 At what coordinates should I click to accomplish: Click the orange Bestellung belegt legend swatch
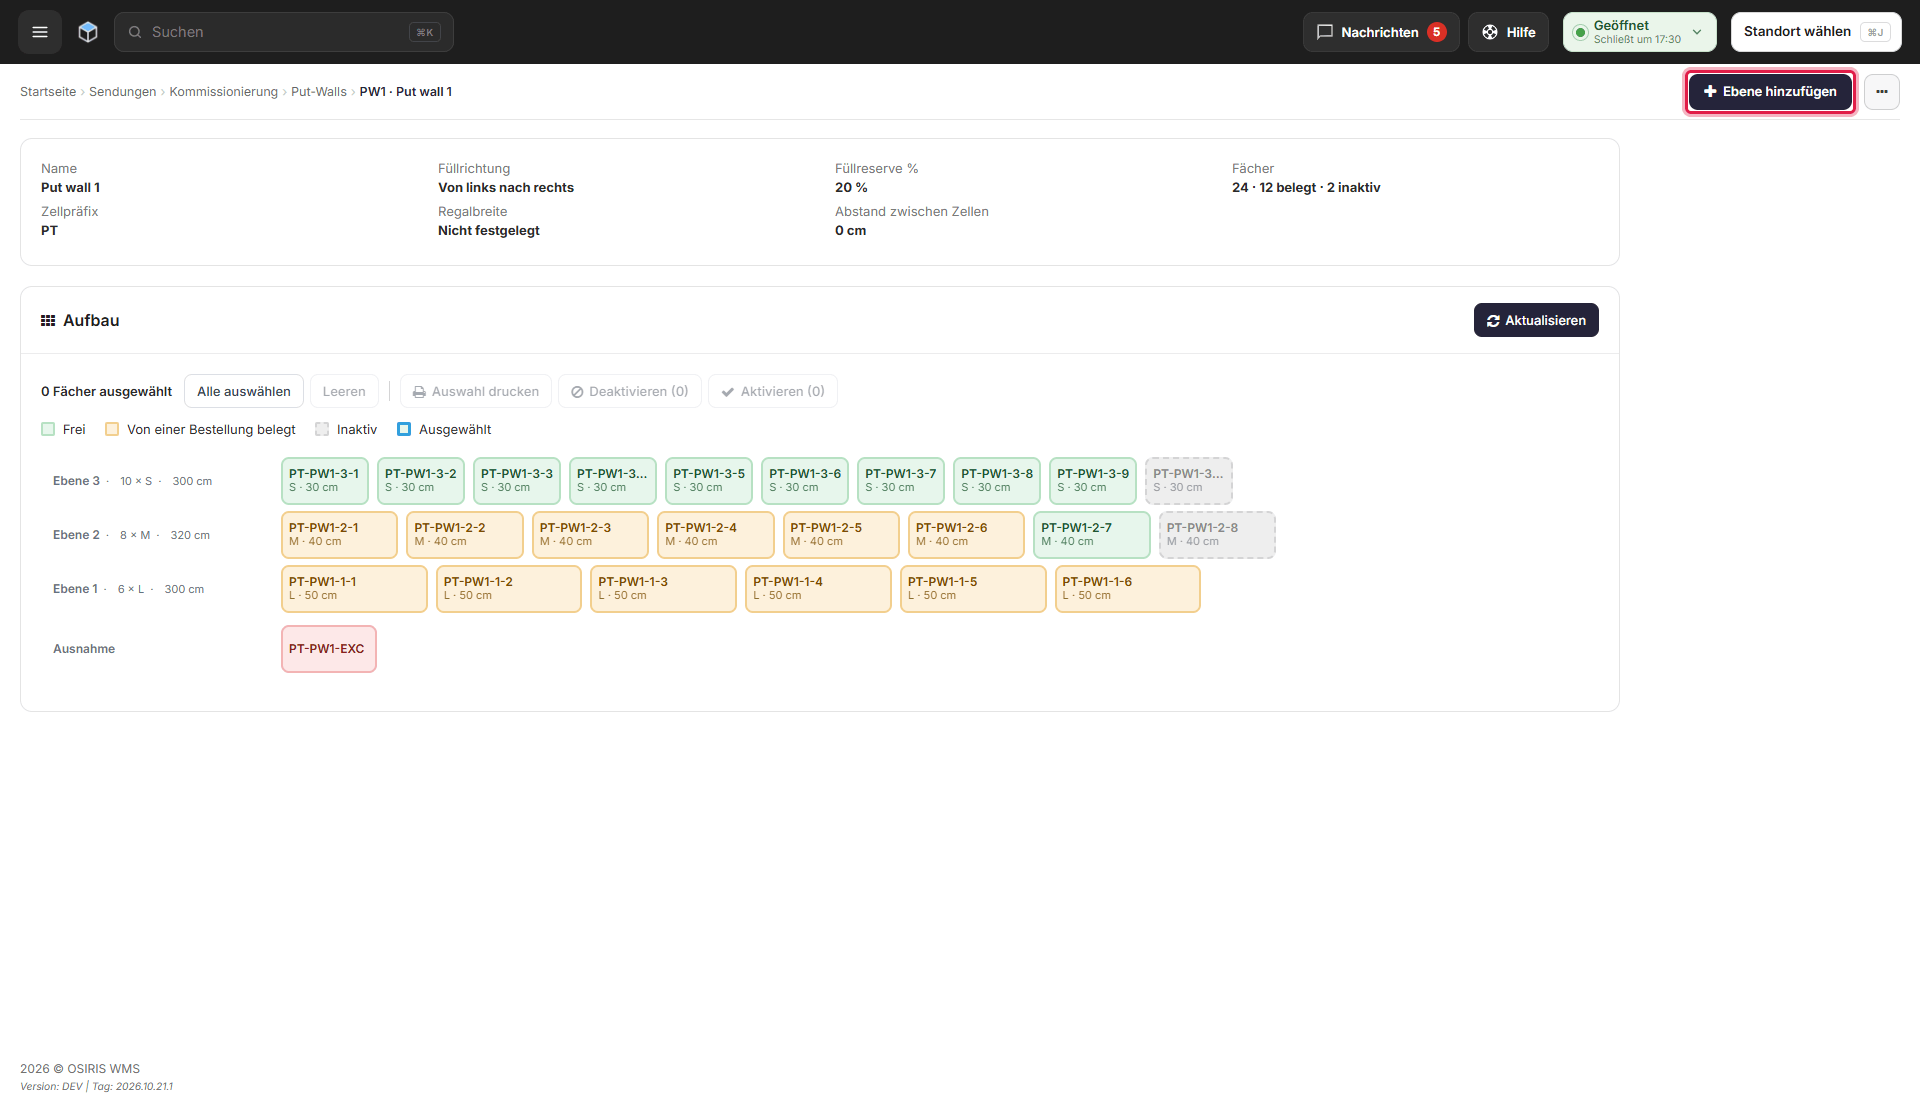coord(112,430)
